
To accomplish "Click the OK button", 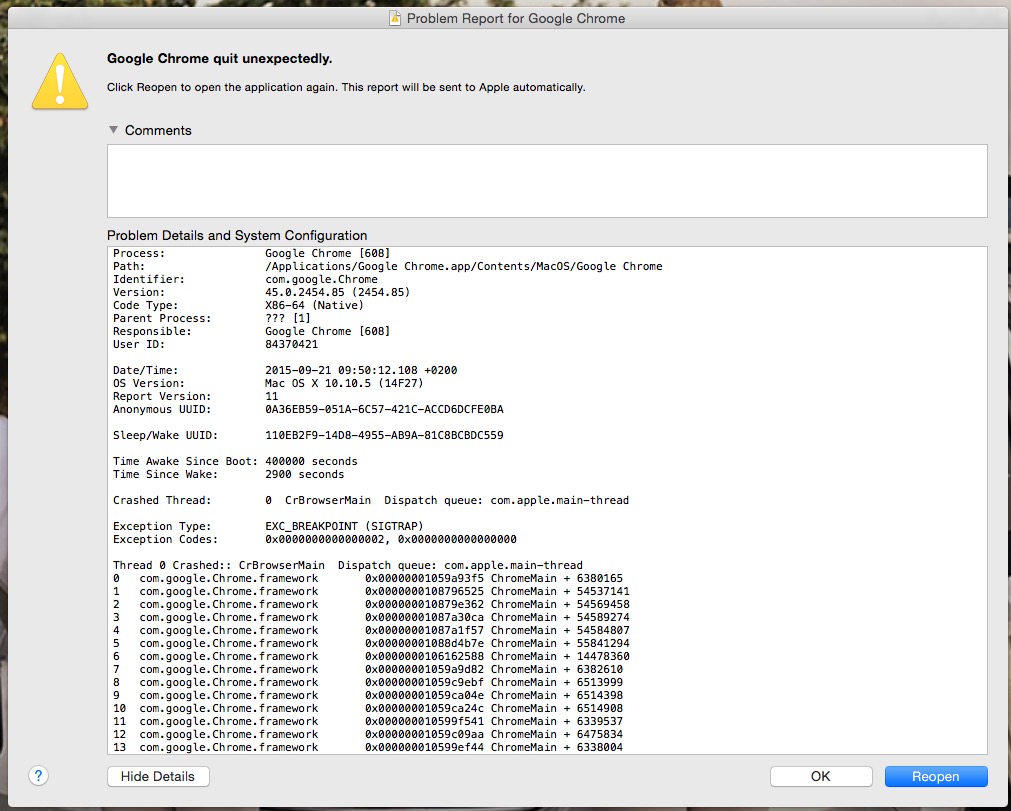I will tap(820, 776).
